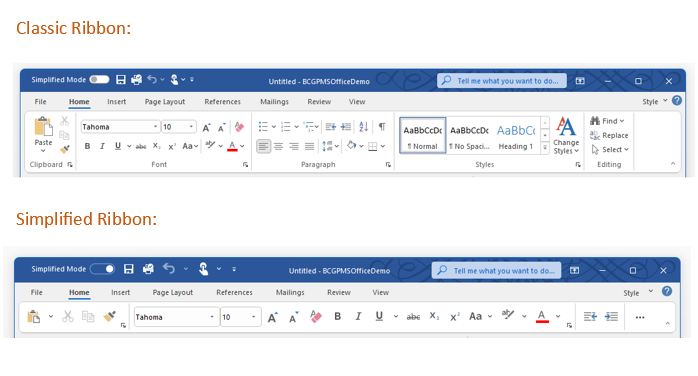This screenshot has height=376, width=698.
Task: Click Shading paint bucket in Classic Ribbon
Action: point(352,146)
